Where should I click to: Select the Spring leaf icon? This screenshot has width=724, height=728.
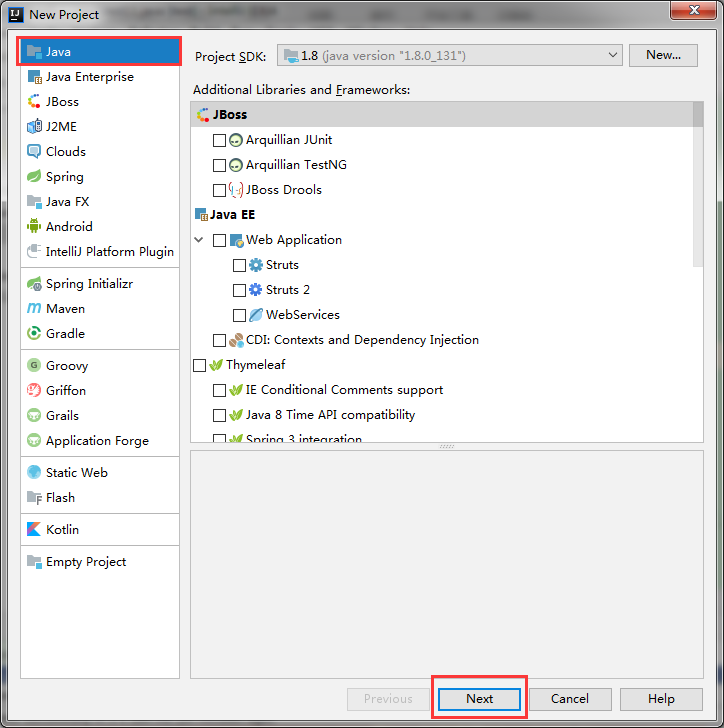pos(34,176)
